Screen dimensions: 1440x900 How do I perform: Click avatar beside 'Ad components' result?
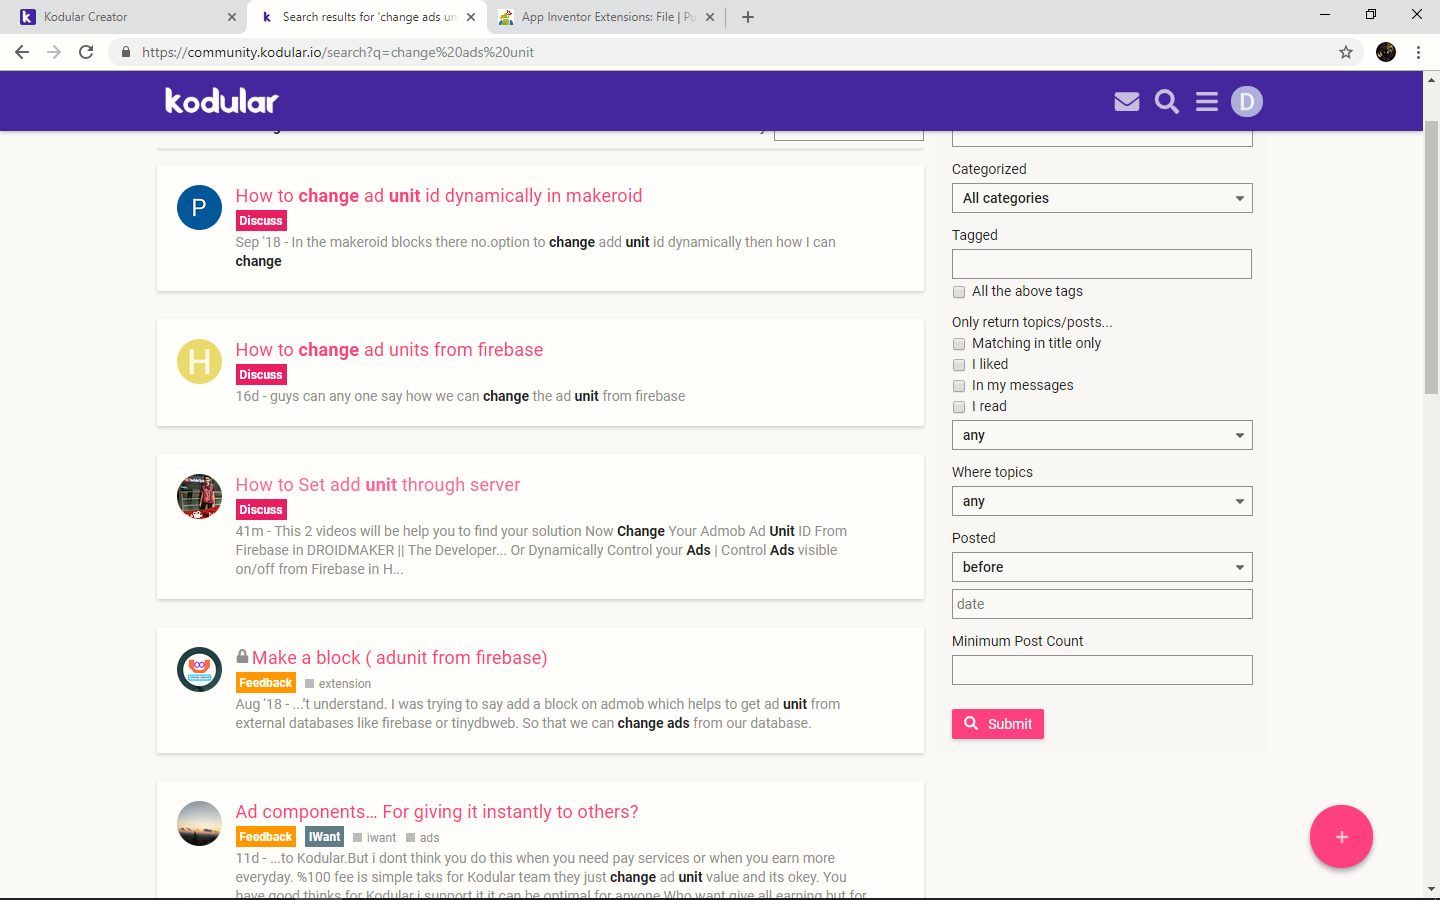click(199, 823)
